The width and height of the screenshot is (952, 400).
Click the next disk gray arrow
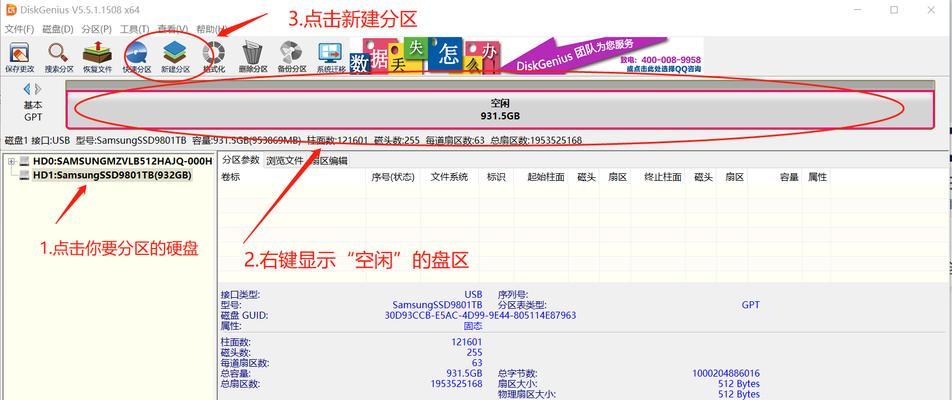(38, 89)
